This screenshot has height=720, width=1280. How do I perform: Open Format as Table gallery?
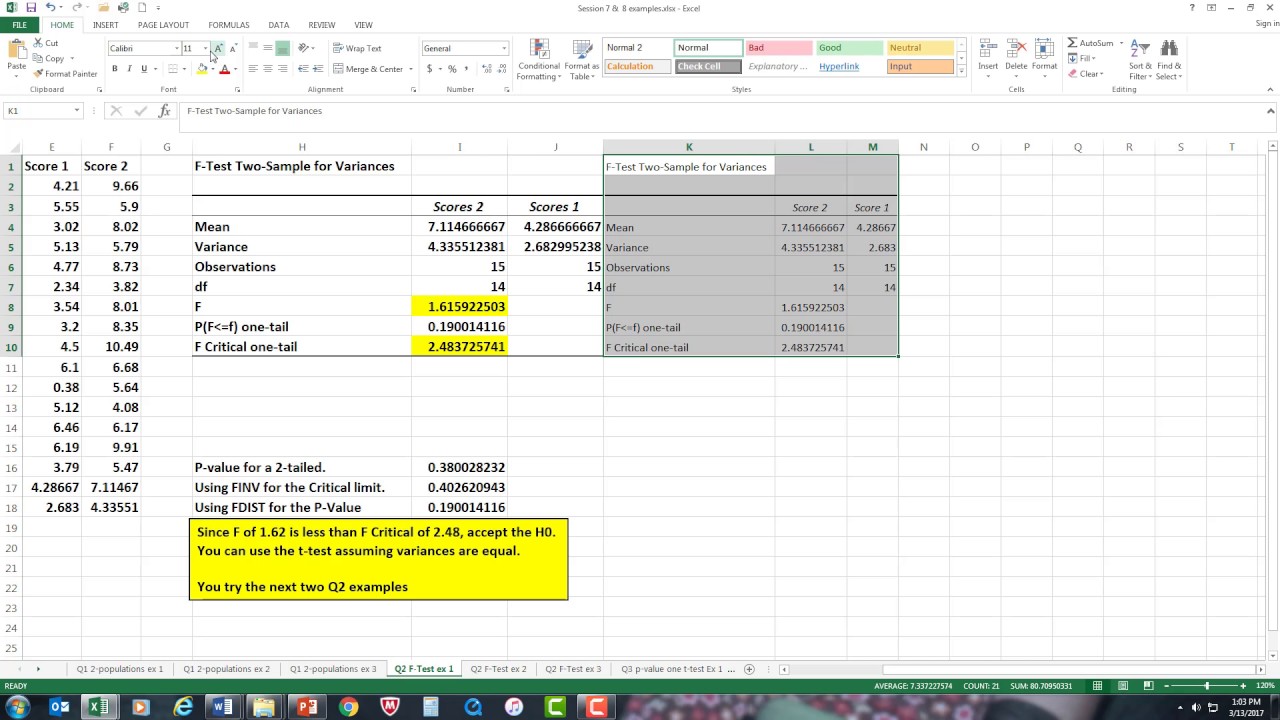tap(581, 59)
